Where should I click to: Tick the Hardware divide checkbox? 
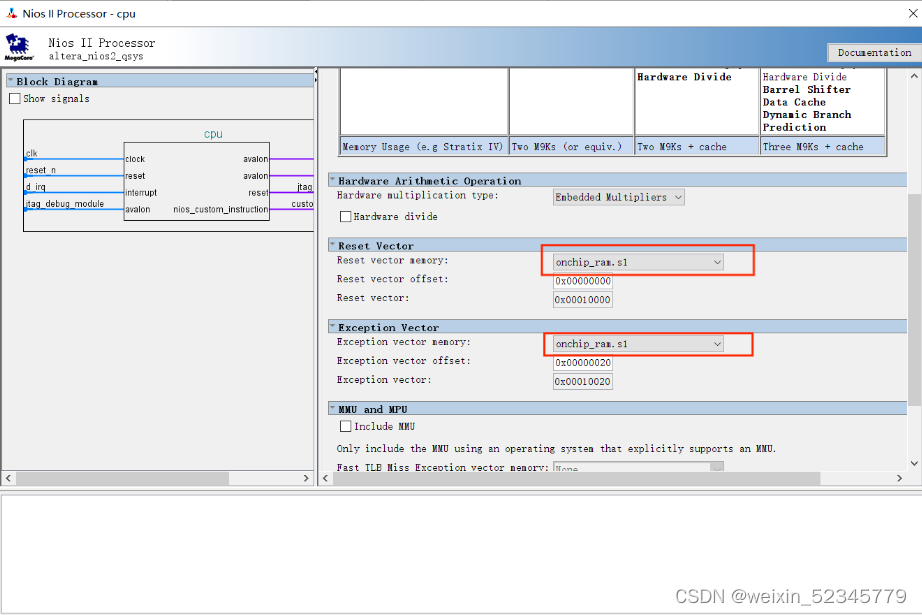tap(346, 216)
